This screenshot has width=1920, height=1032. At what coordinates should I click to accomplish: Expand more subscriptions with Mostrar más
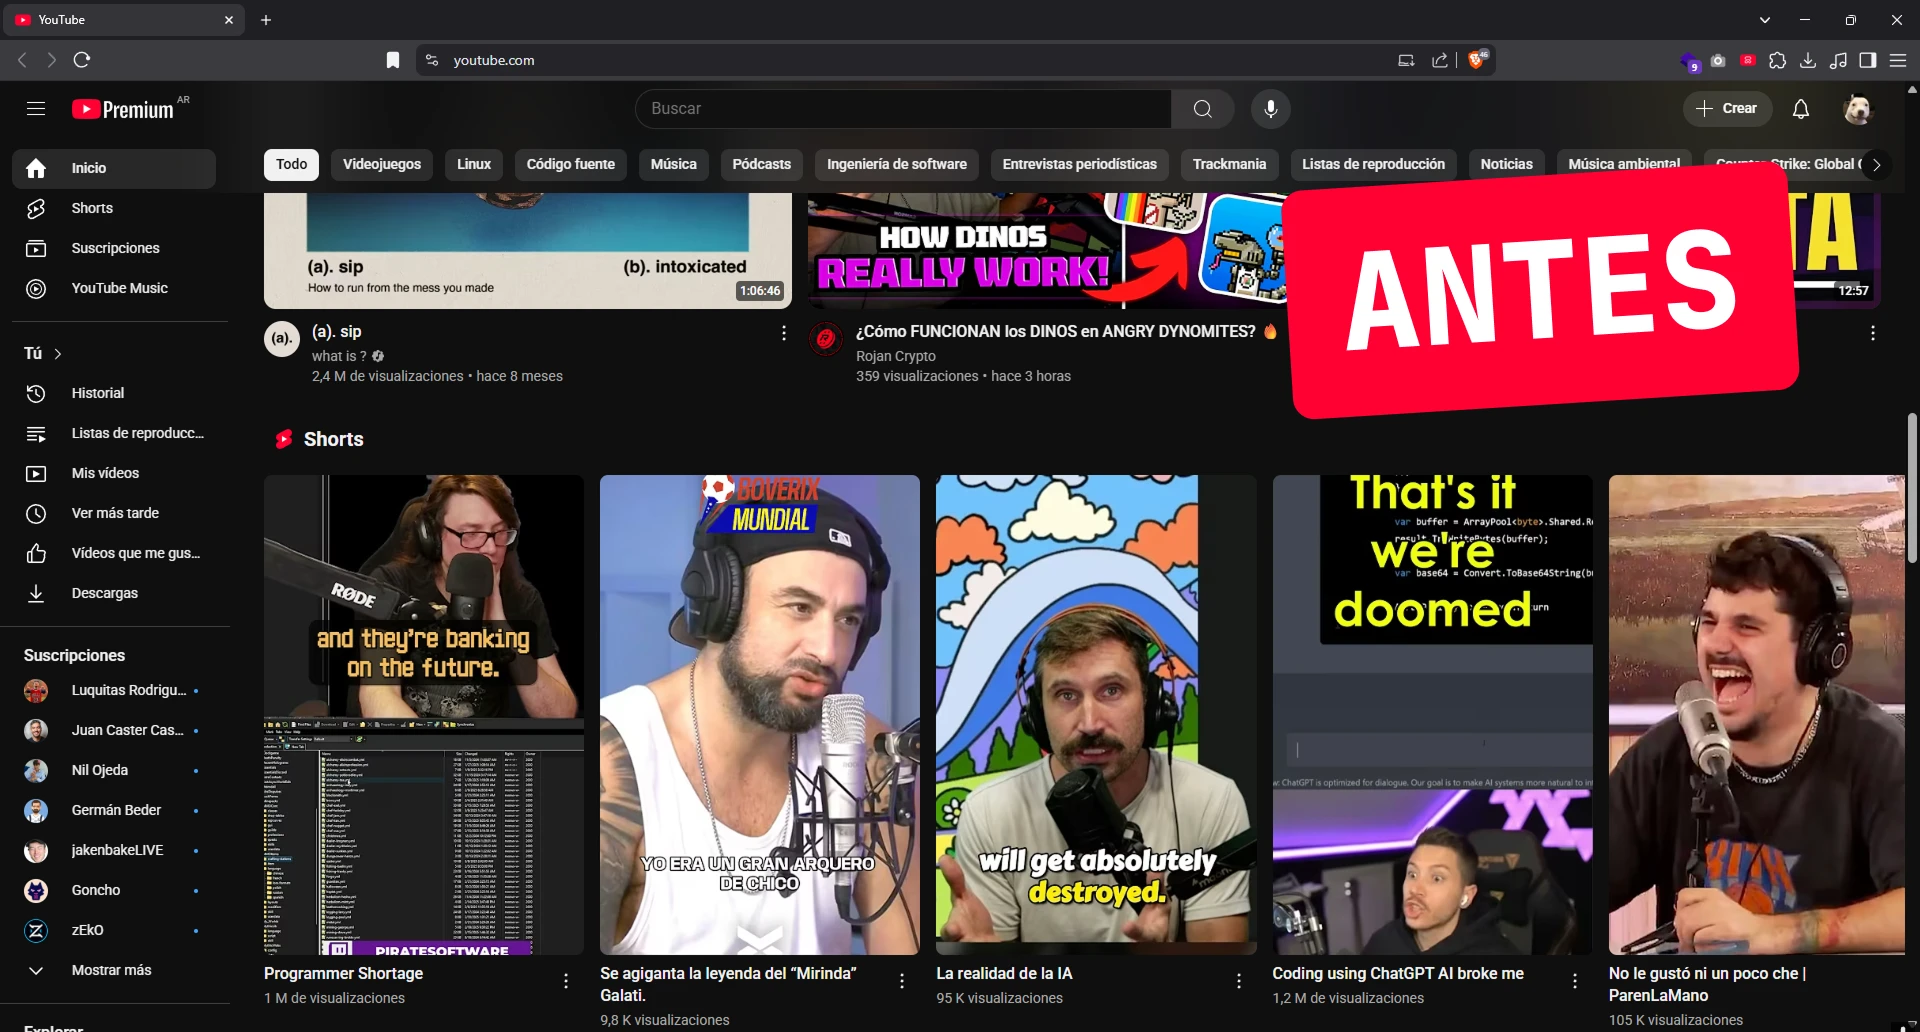[x=110, y=969]
